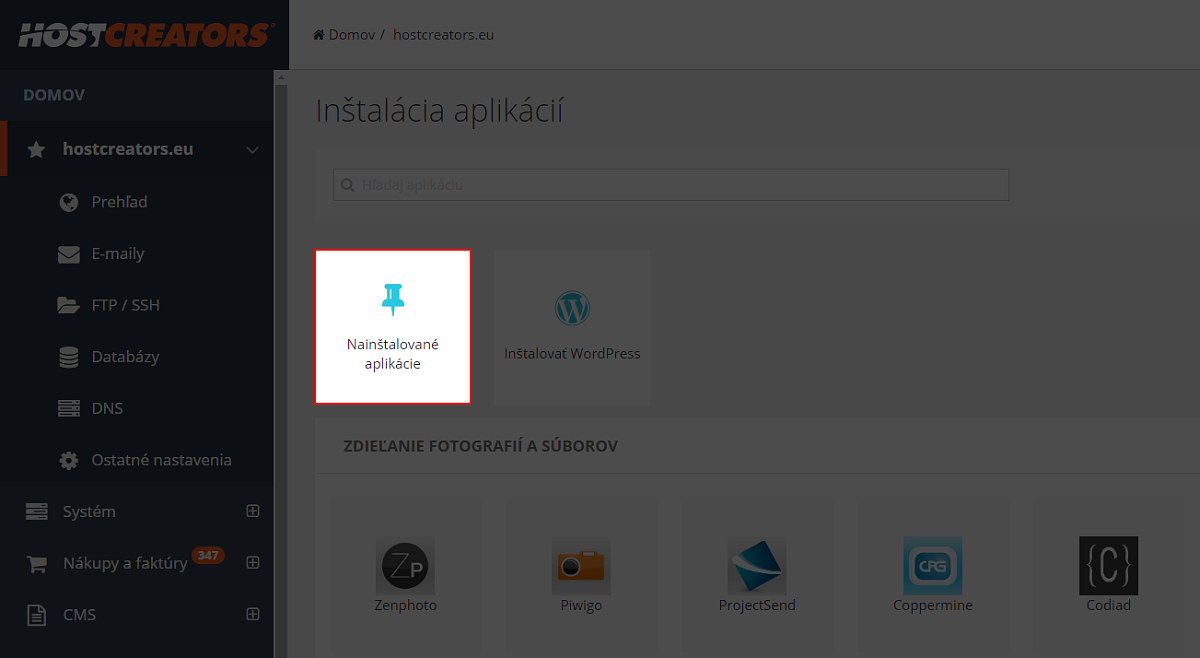Click the ProjectSend label

coord(757,605)
